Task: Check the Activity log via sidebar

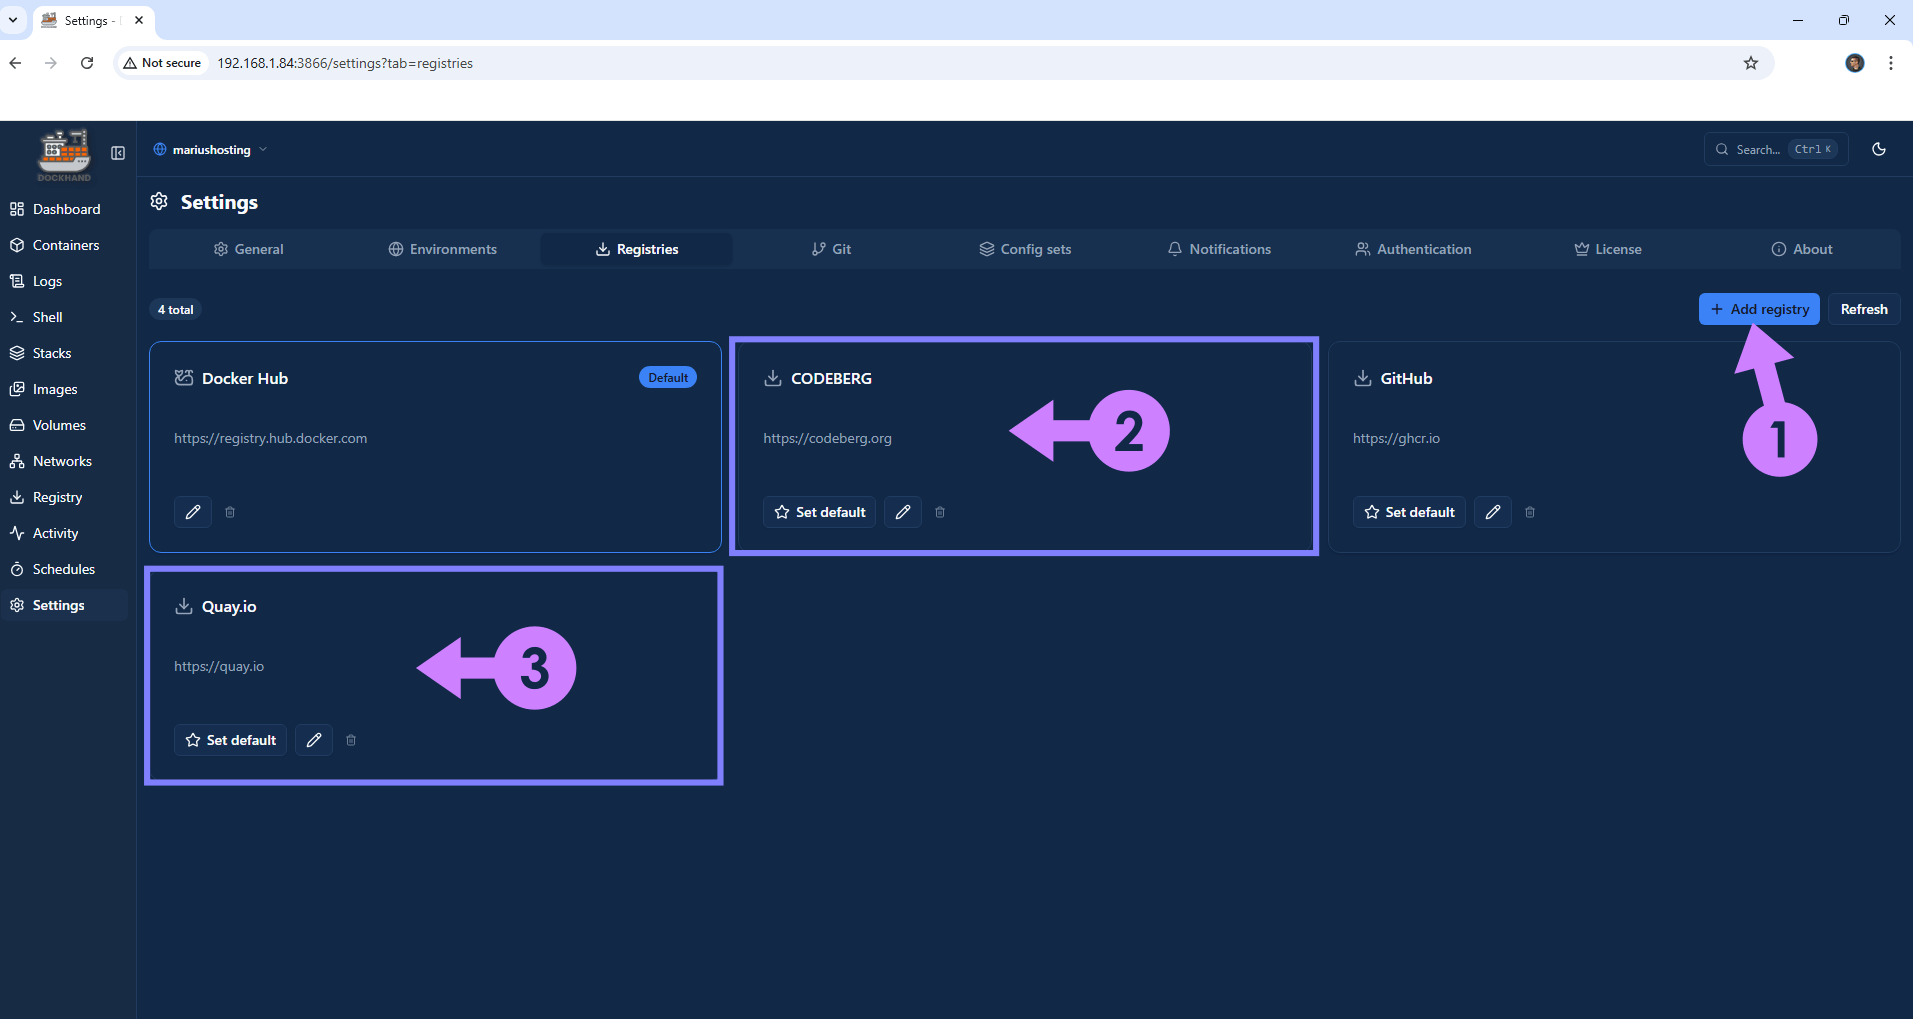Action: 54,532
